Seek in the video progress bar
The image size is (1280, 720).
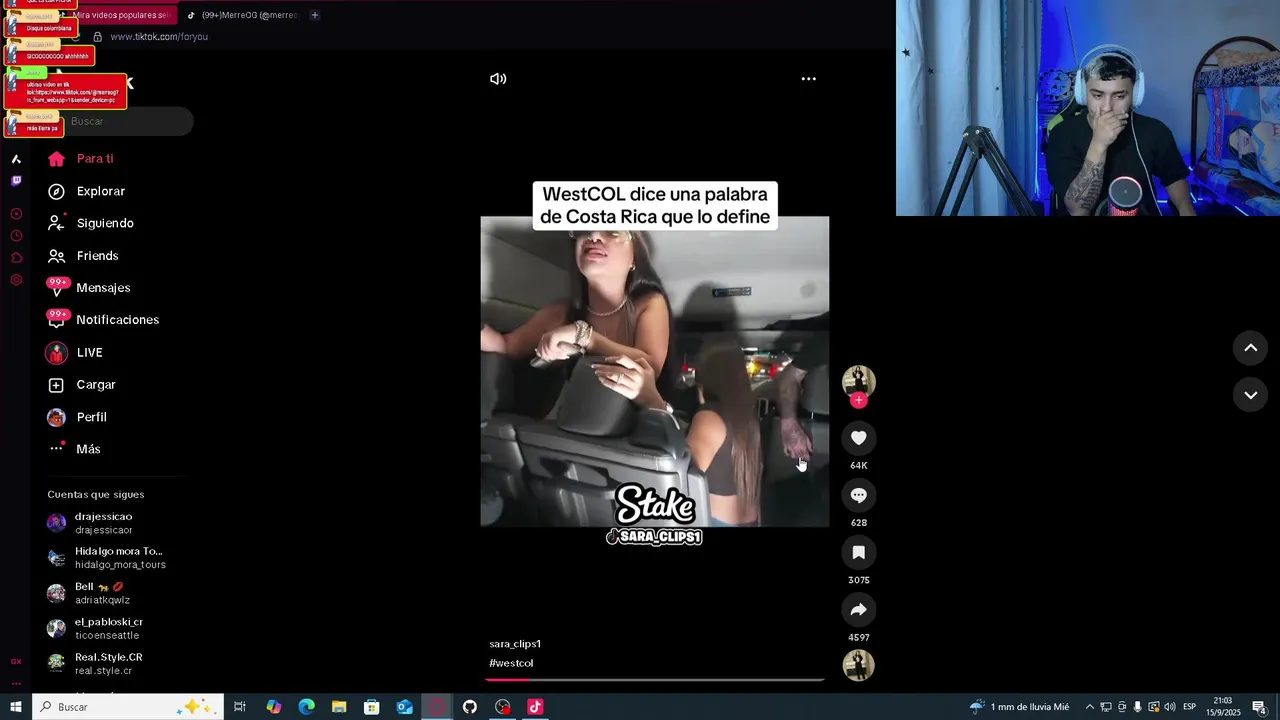tap(655, 679)
